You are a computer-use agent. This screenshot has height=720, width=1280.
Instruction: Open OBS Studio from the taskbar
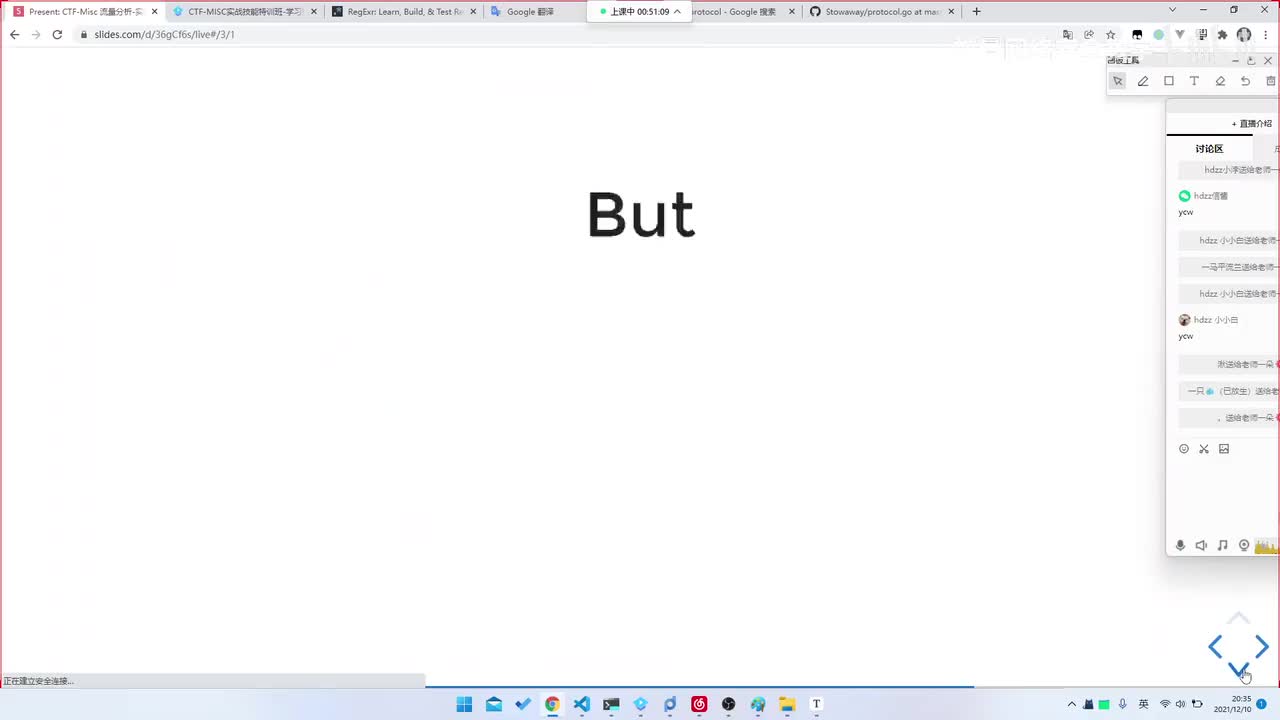pyautogui.click(x=728, y=704)
